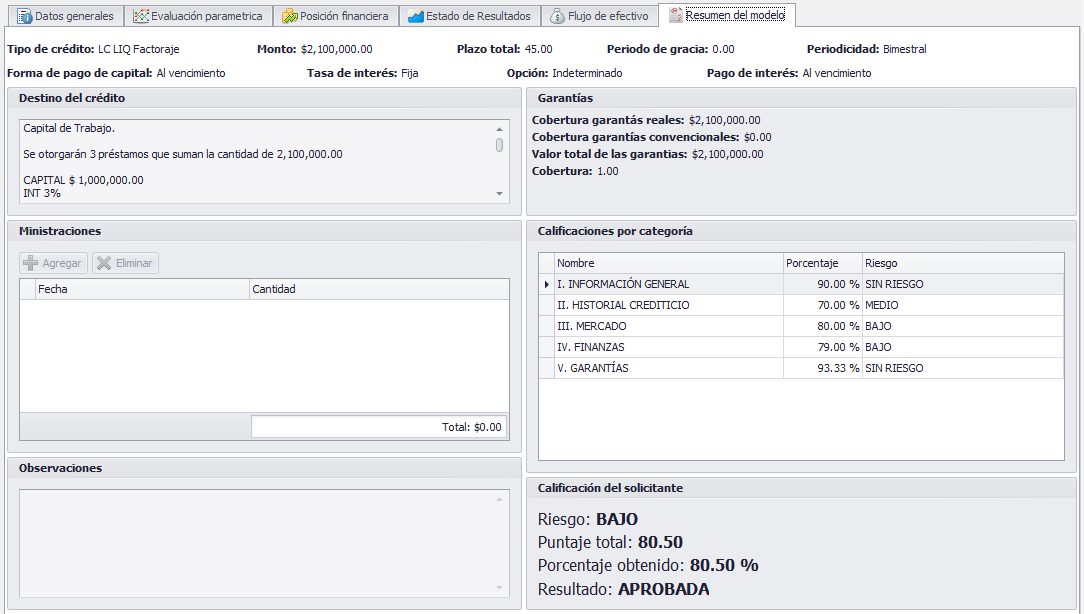Image resolution: width=1084 pixels, height=614 pixels.
Task: Click the 90.00 % percentage cell
Action: click(823, 284)
